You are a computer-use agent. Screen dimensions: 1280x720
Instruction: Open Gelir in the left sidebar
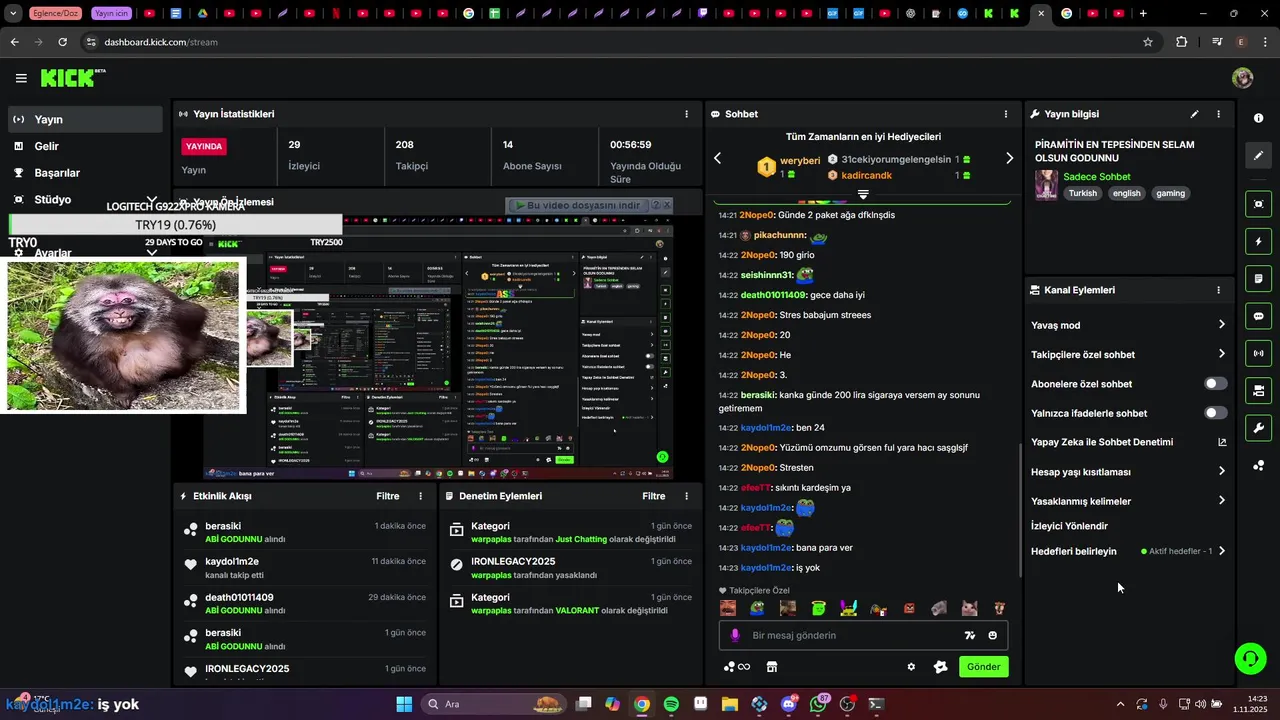pos(85,146)
